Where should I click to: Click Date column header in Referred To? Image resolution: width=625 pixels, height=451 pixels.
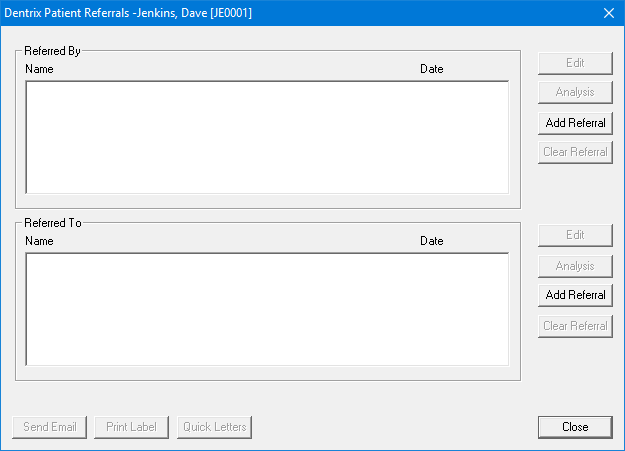click(x=431, y=241)
